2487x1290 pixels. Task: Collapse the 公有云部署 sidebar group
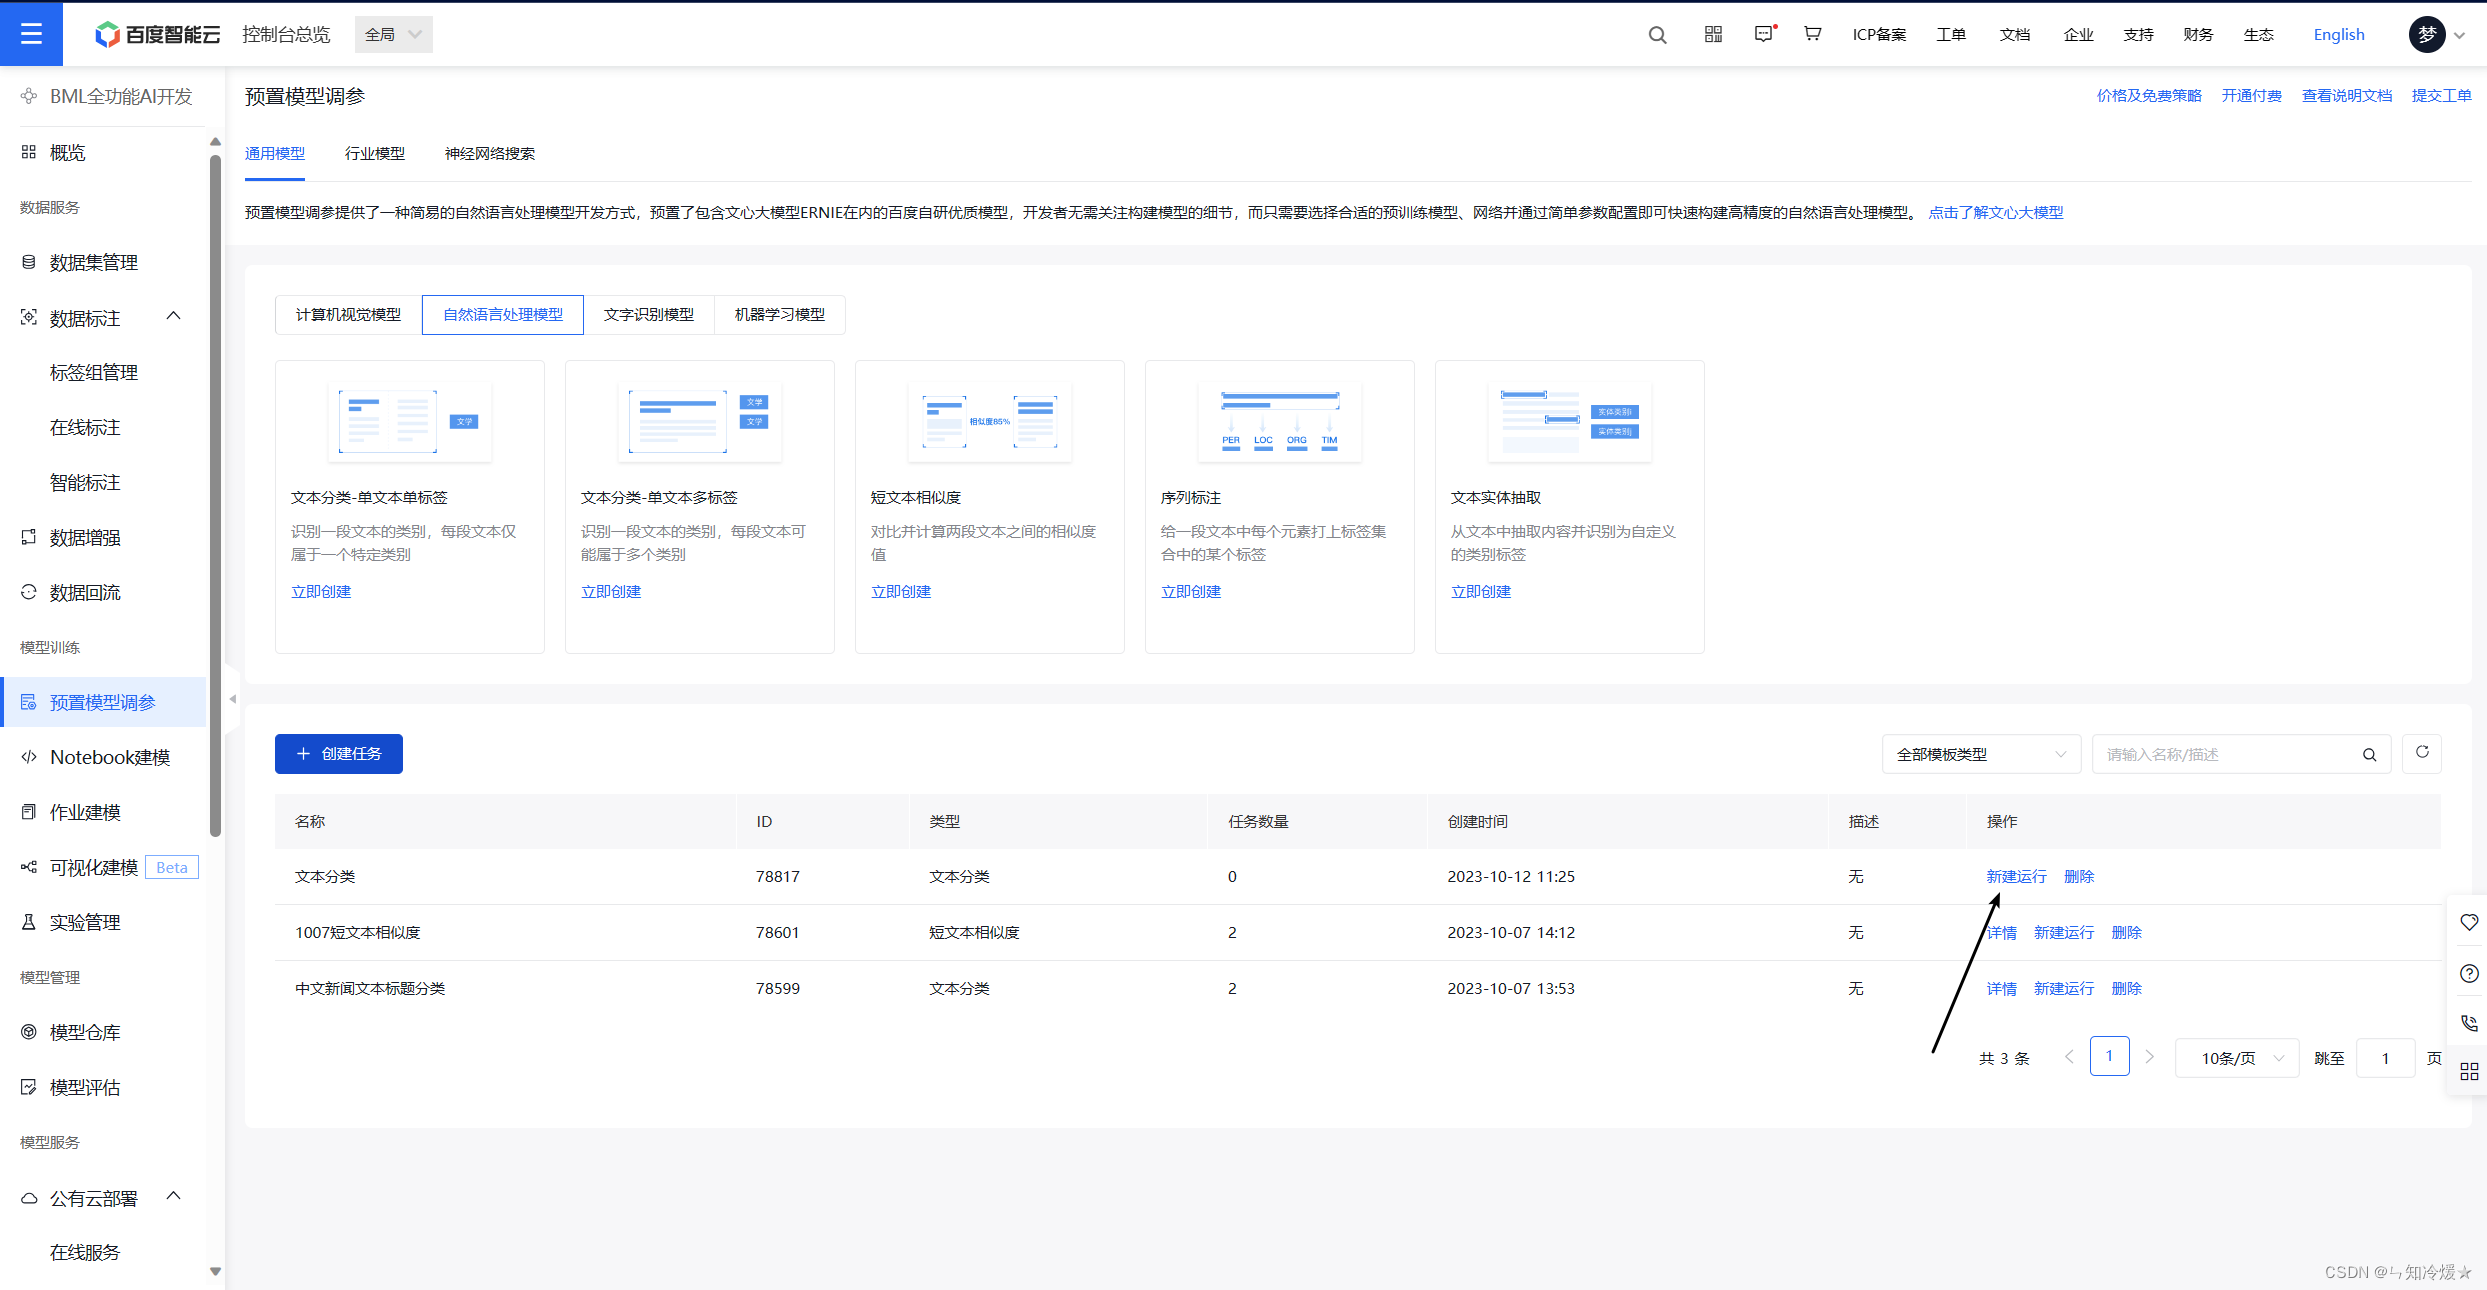pyautogui.click(x=173, y=1196)
